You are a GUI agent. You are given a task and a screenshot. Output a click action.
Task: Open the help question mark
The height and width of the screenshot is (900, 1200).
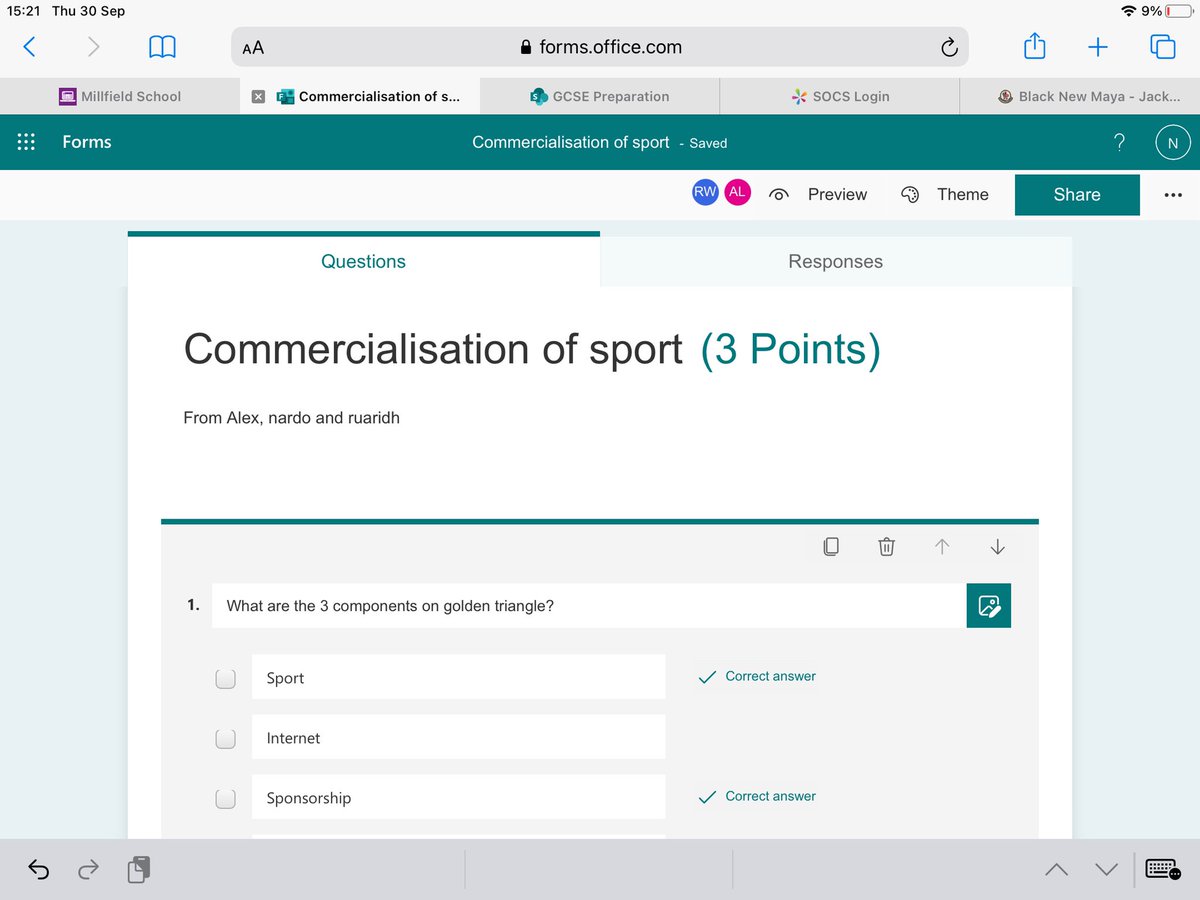point(1120,142)
